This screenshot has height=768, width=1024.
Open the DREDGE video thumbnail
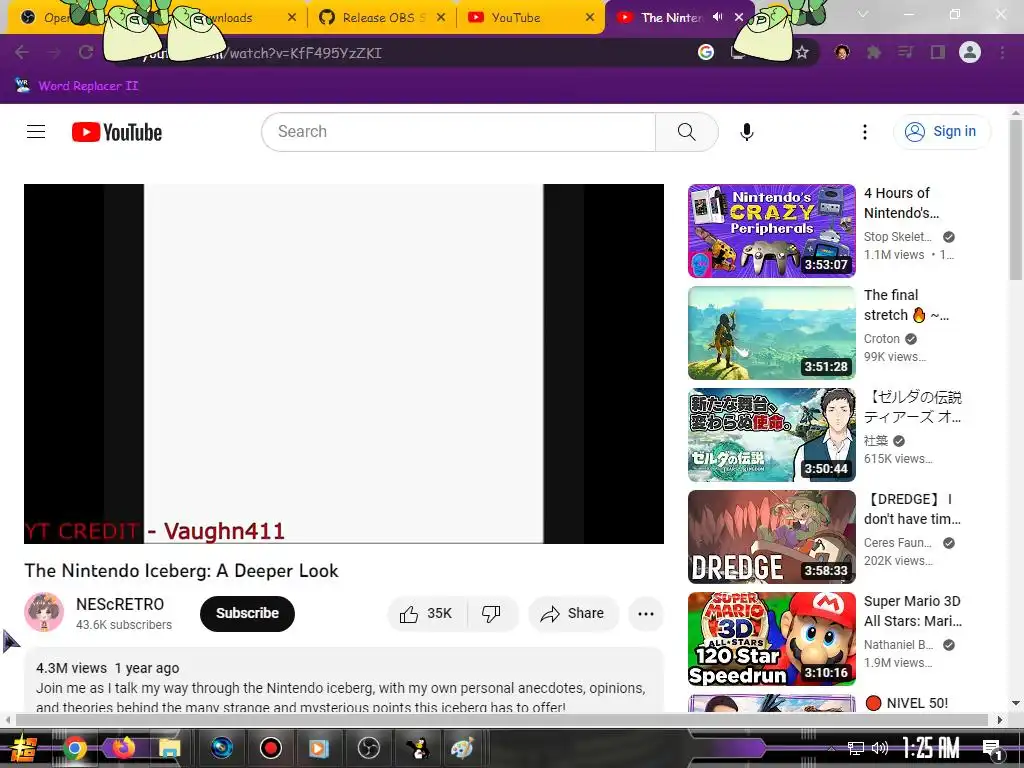point(771,537)
